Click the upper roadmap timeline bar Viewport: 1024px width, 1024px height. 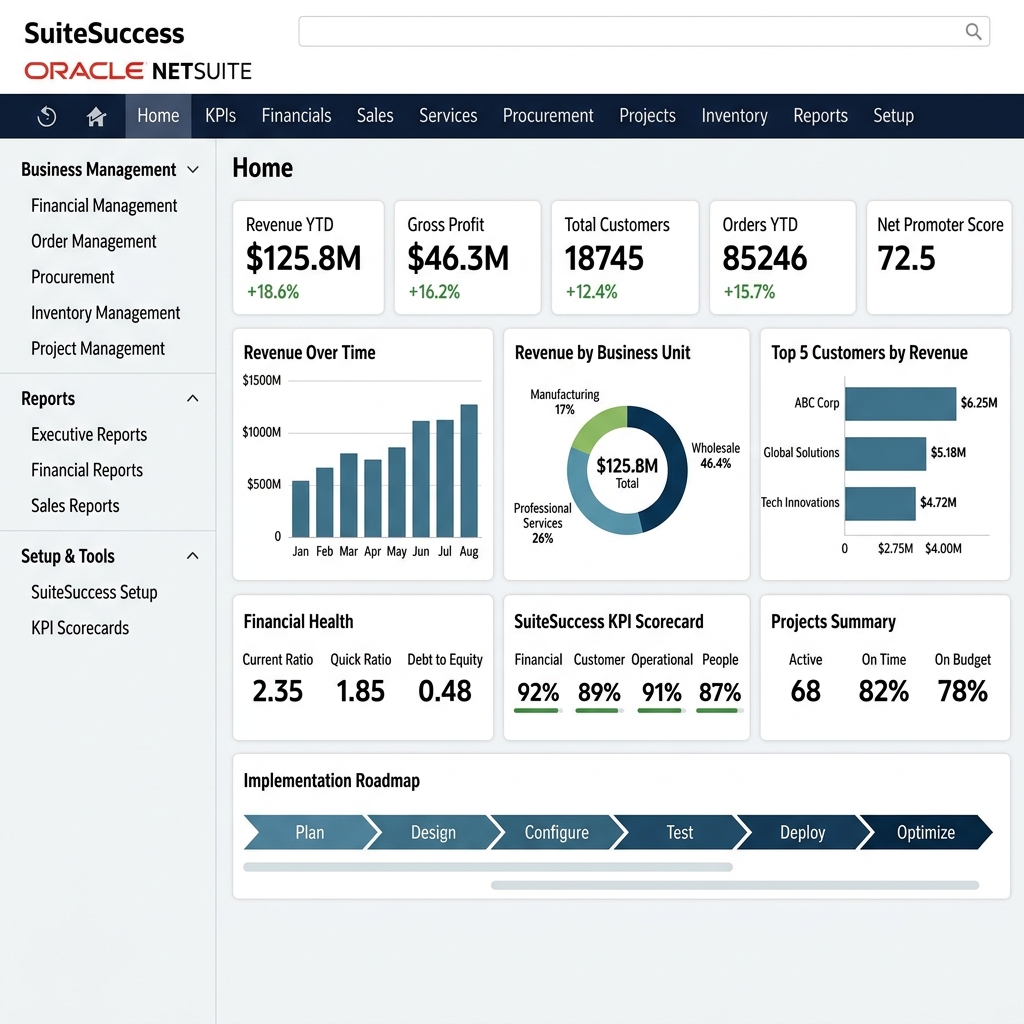488,867
